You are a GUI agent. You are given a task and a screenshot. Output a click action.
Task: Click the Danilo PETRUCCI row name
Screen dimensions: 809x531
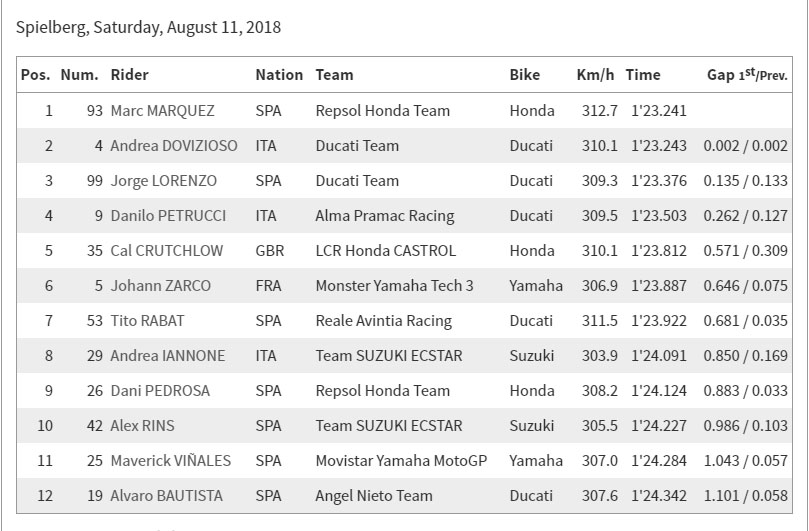coord(168,216)
